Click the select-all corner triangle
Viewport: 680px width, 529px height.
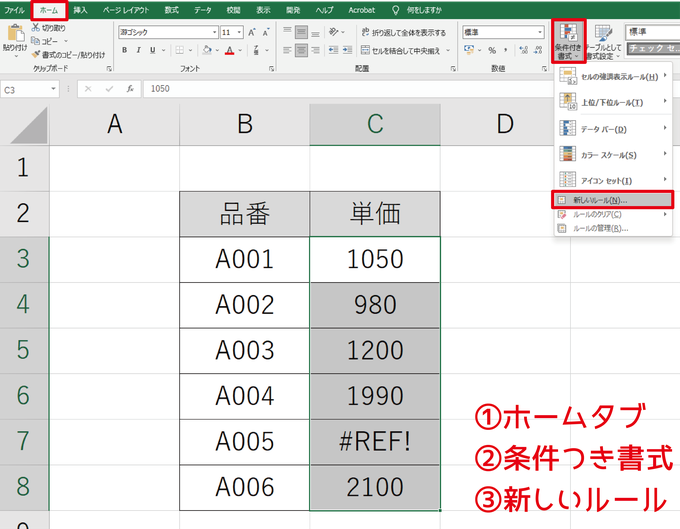pos(29,126)
